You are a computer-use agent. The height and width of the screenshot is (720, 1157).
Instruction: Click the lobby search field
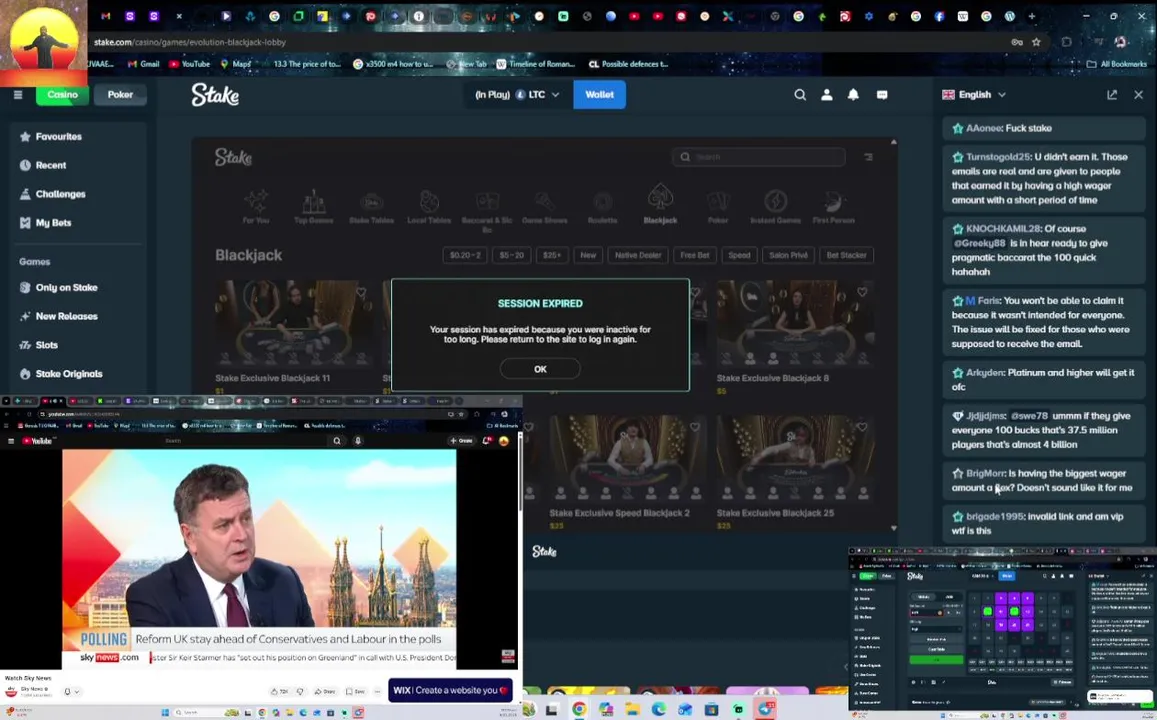click(x=759, y=157)
